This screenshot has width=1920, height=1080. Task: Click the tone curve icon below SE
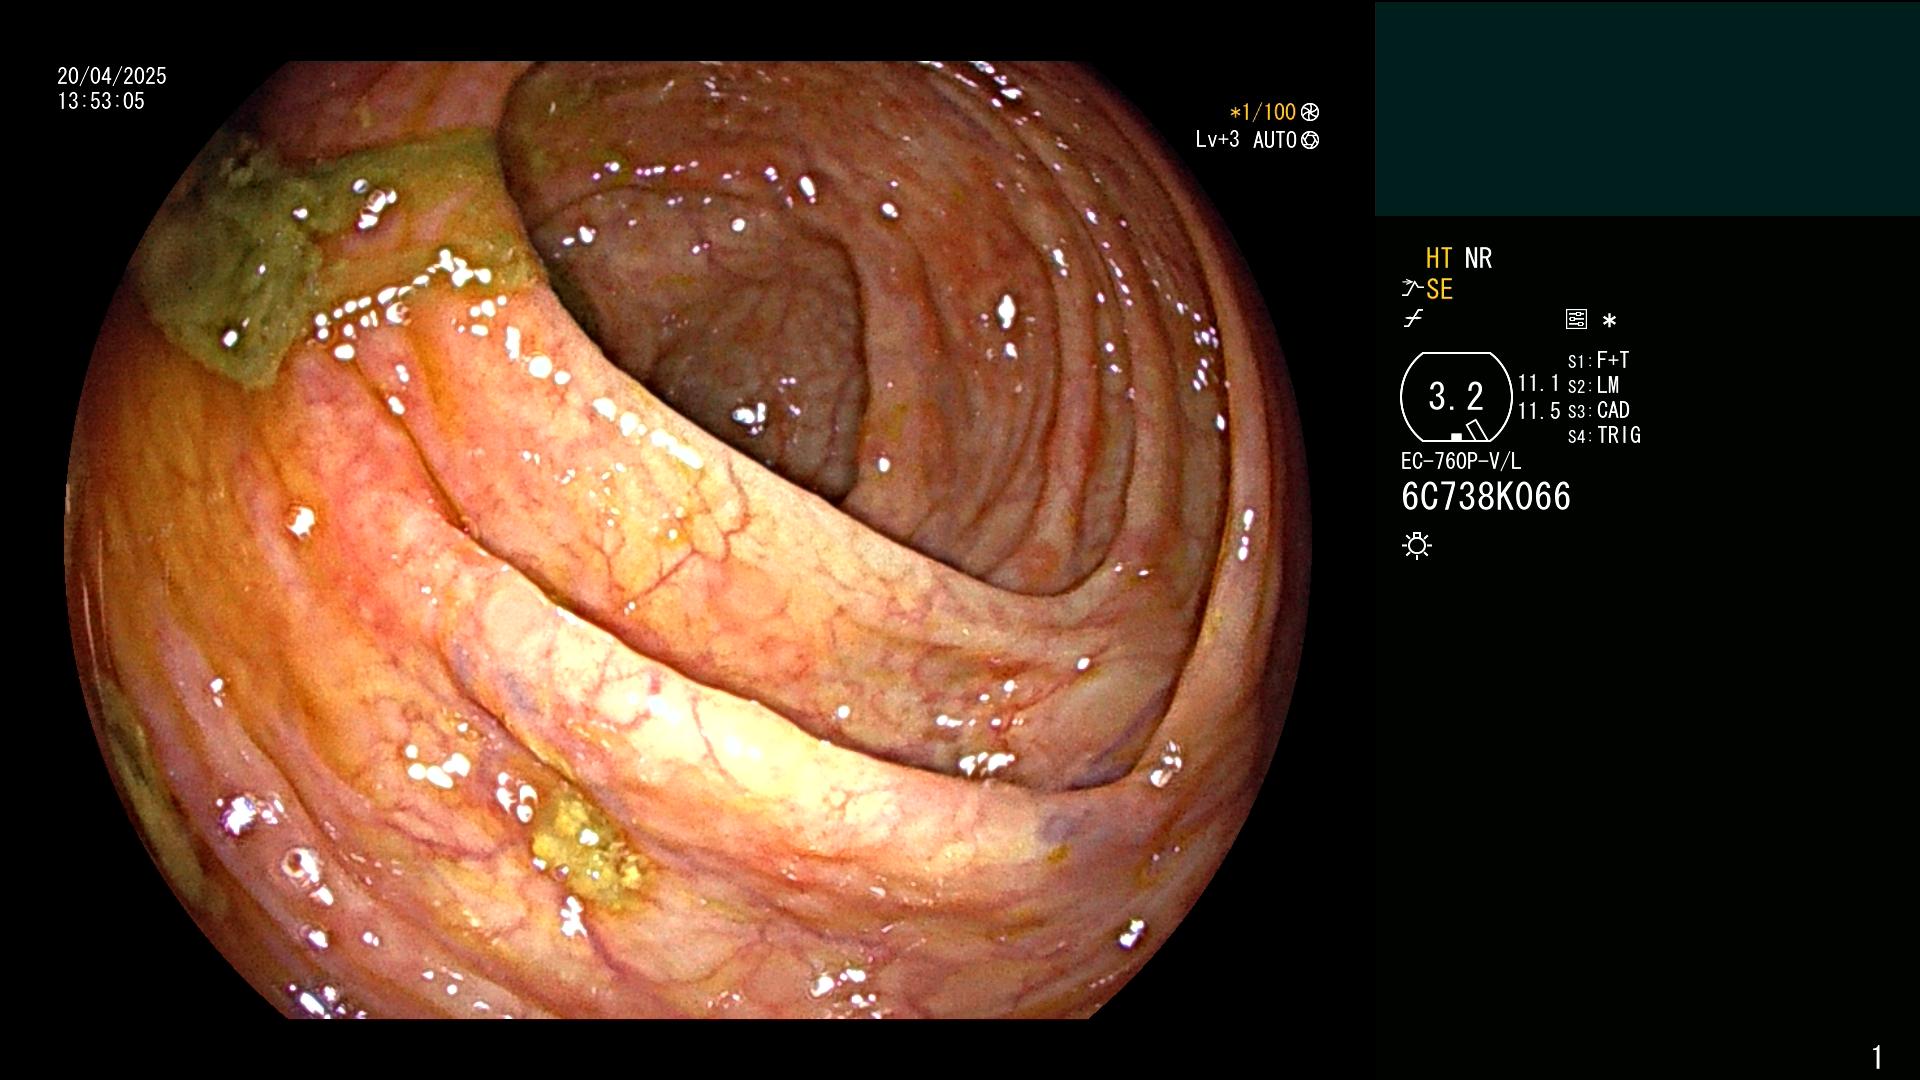point(1413,319)
